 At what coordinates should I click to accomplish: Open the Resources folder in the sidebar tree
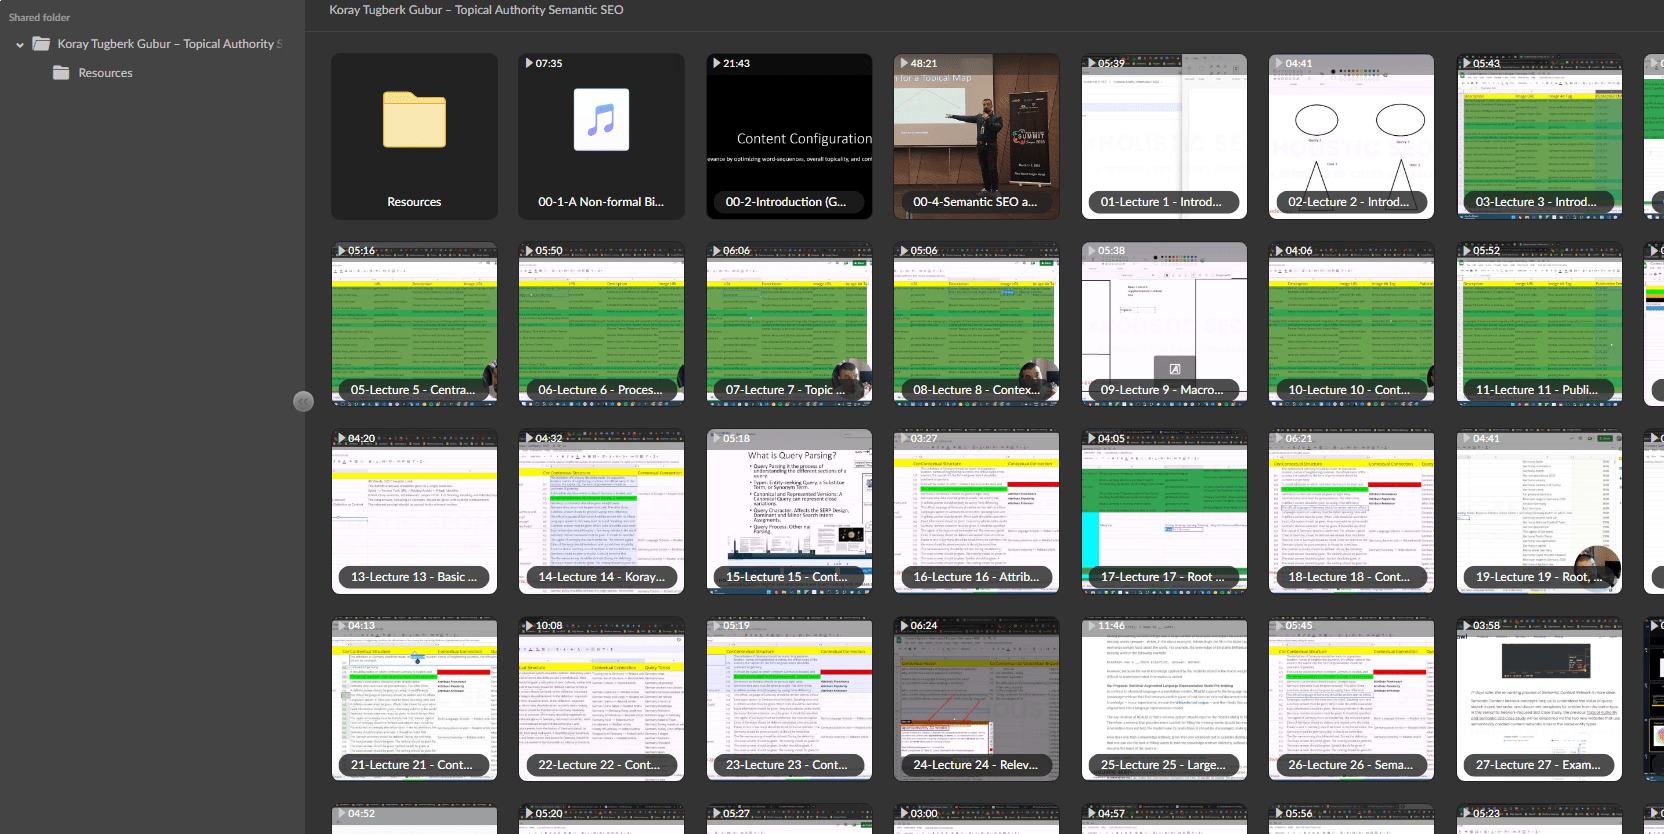click(93, 73)
